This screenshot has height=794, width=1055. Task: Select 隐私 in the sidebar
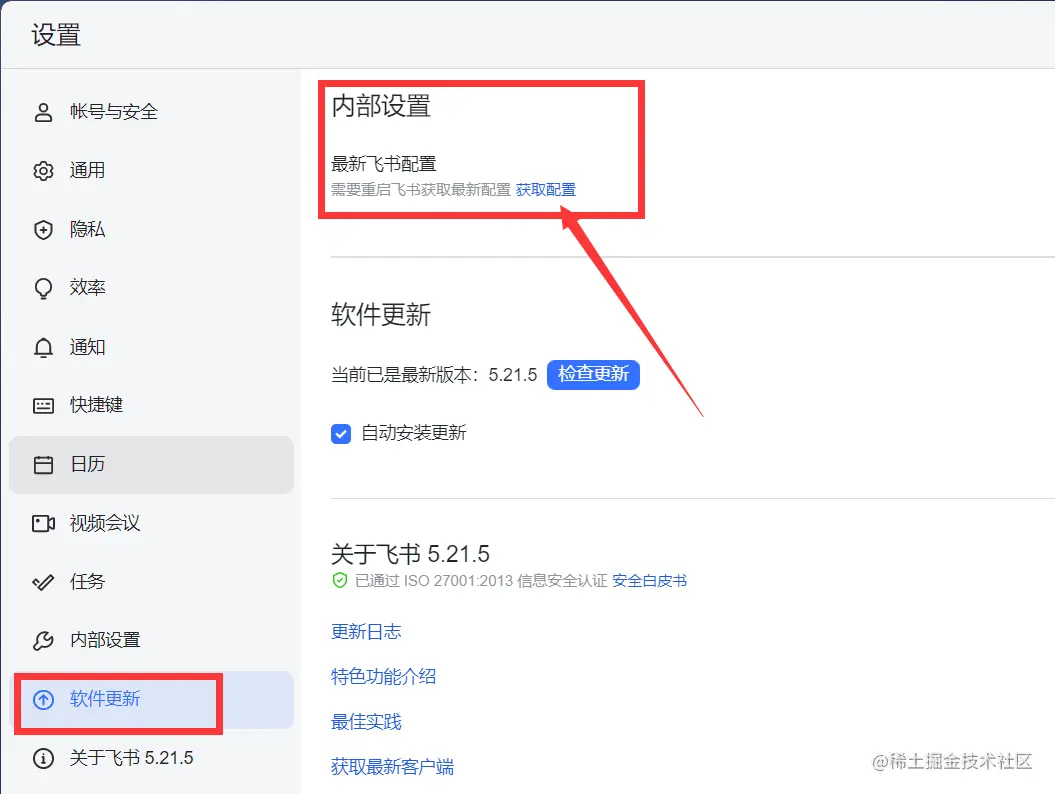tap(151, 229)
